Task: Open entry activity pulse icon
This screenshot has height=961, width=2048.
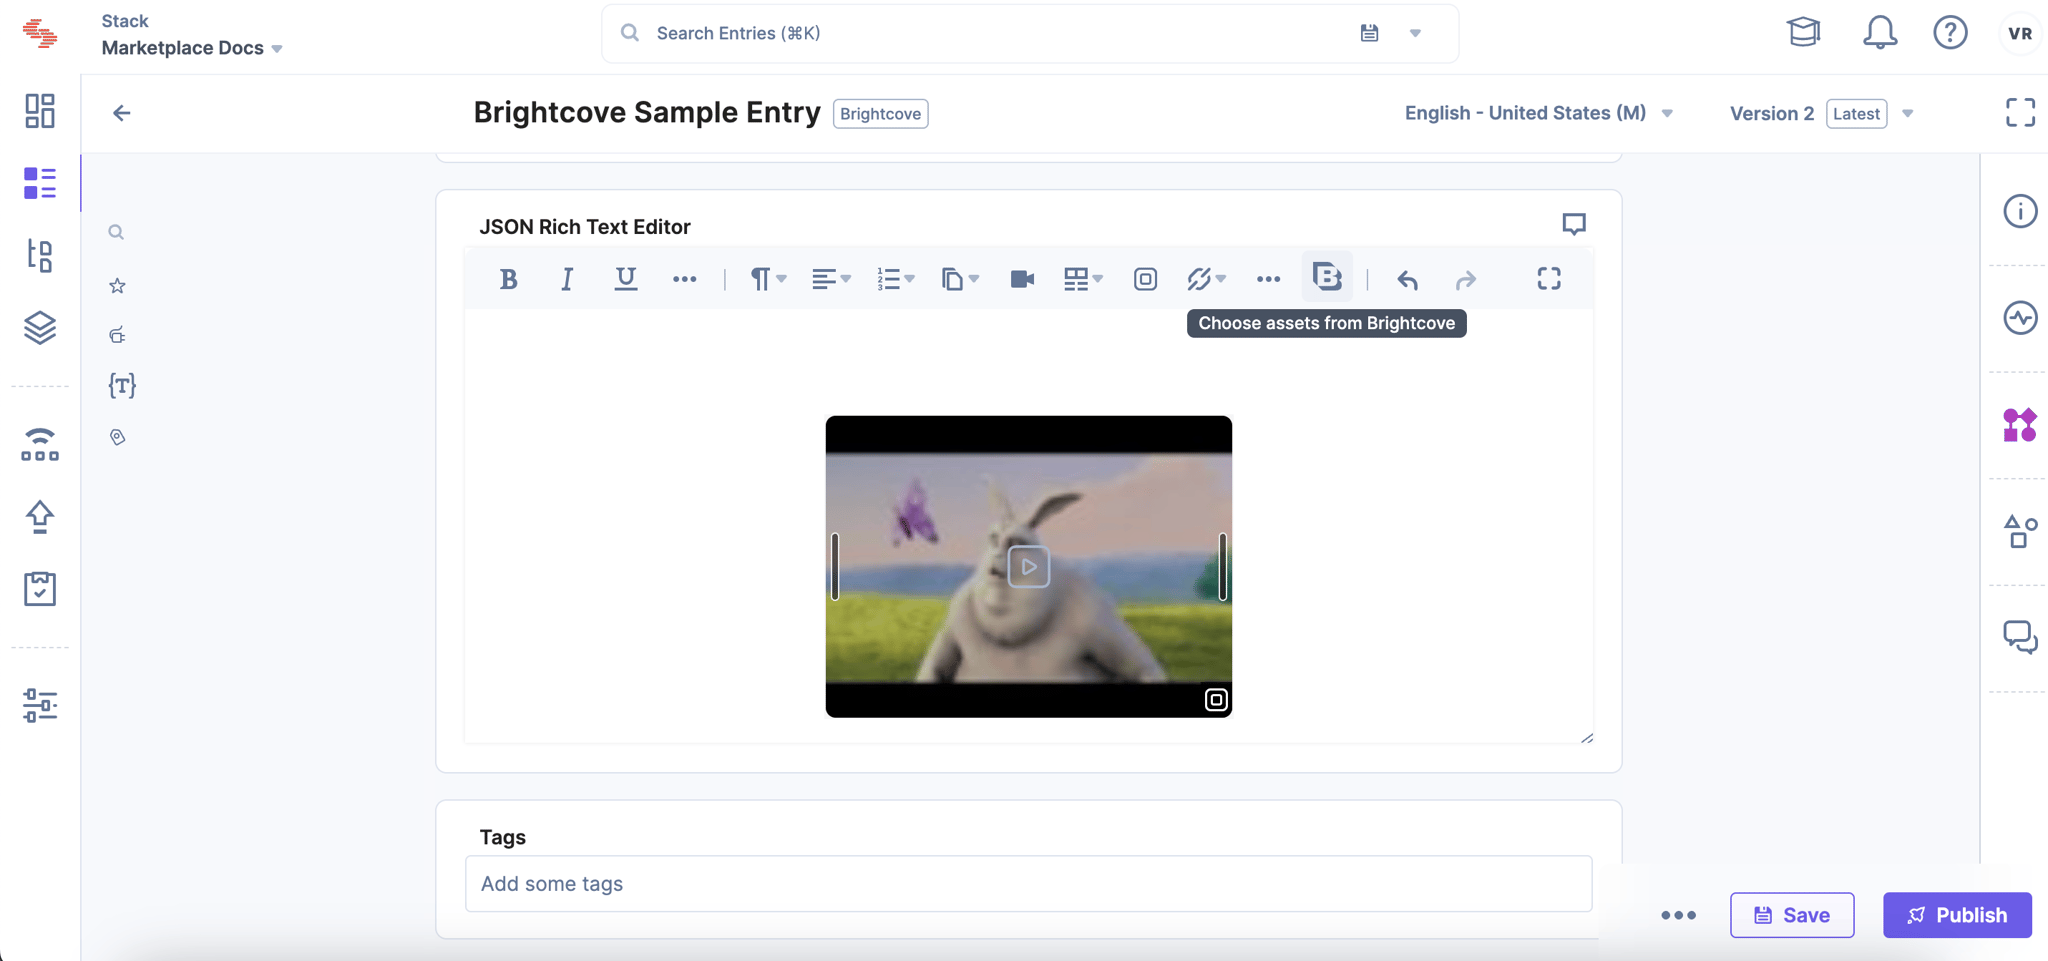Action: click(x=2020, y=318)
